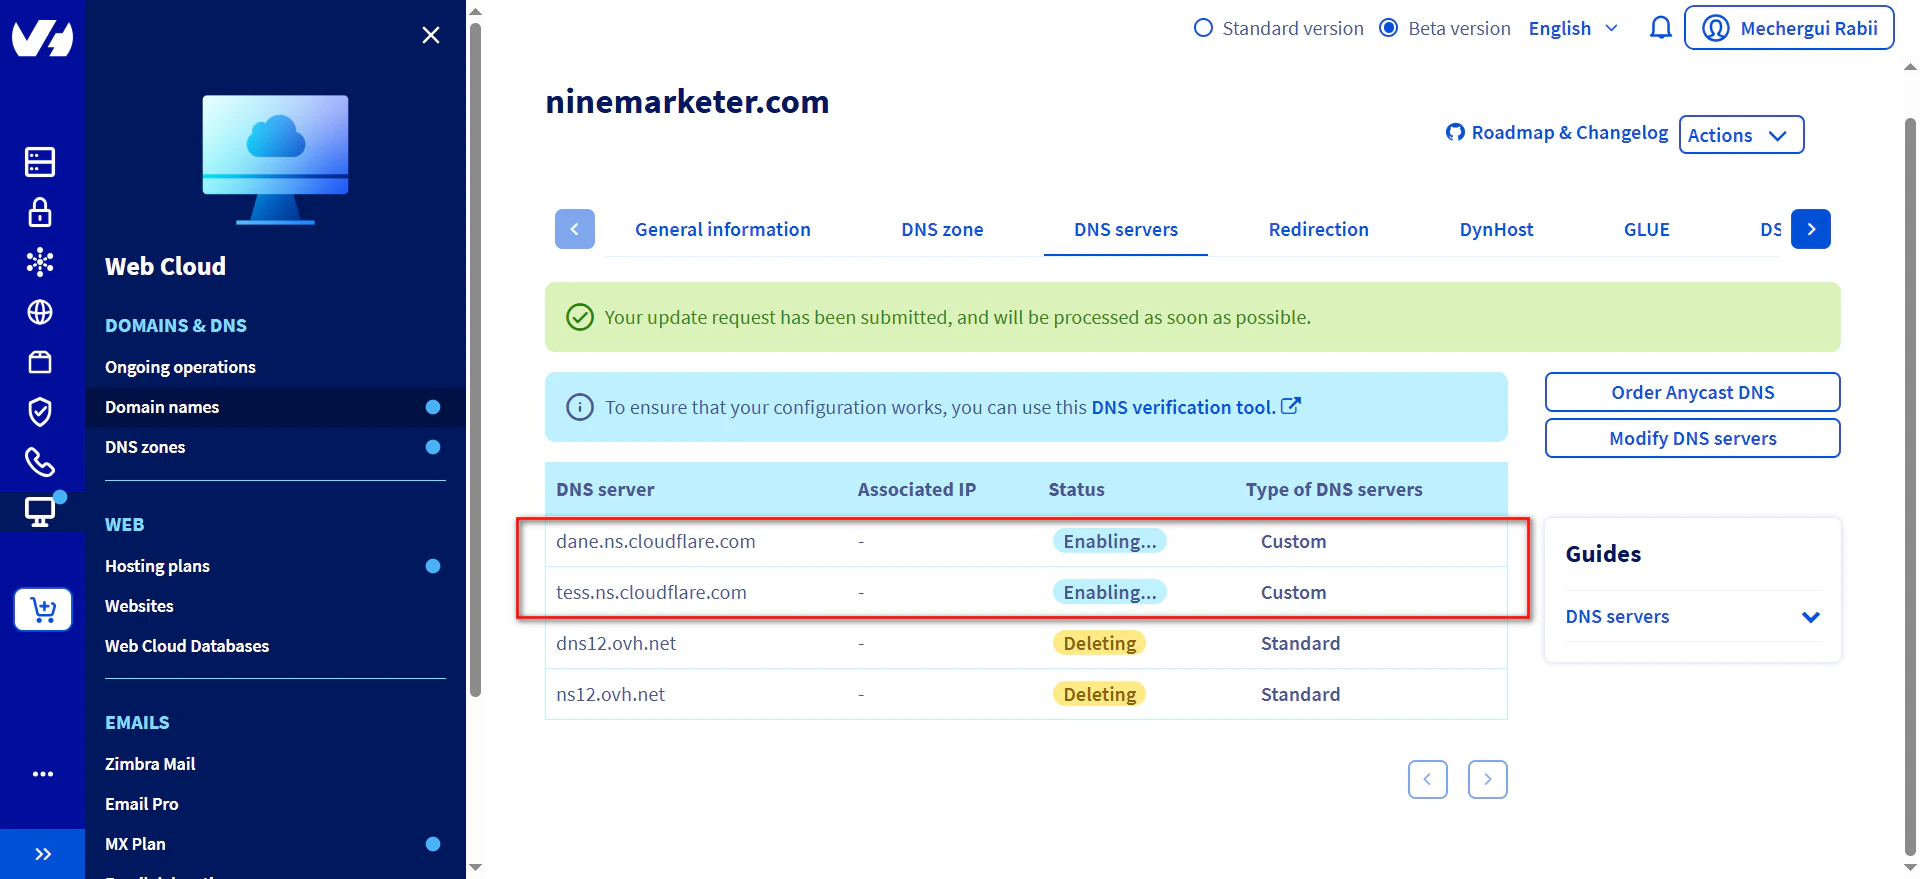Select the DNS servers tab
1920x879 pixels.
click(1126, 230)
